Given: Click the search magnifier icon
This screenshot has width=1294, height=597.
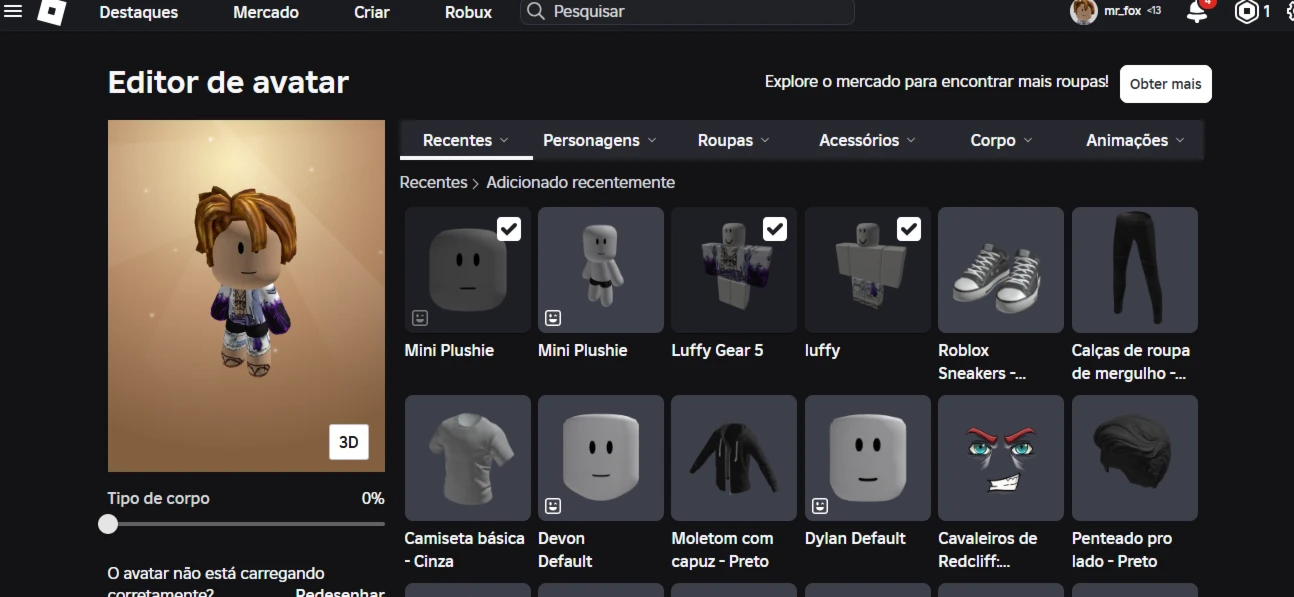Looking at the screenshot, I should [536, 12].
